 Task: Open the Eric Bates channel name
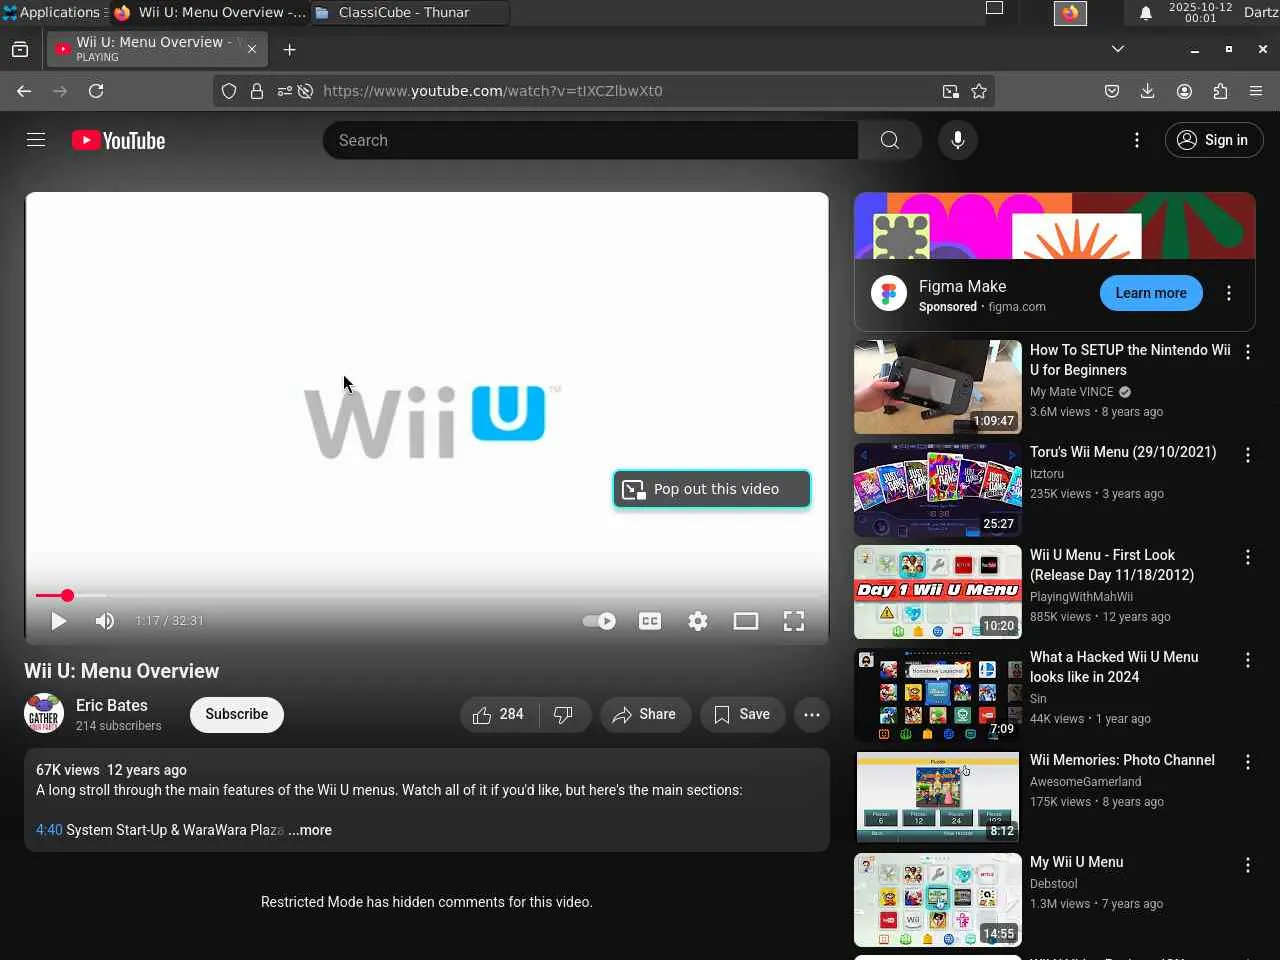112,705
